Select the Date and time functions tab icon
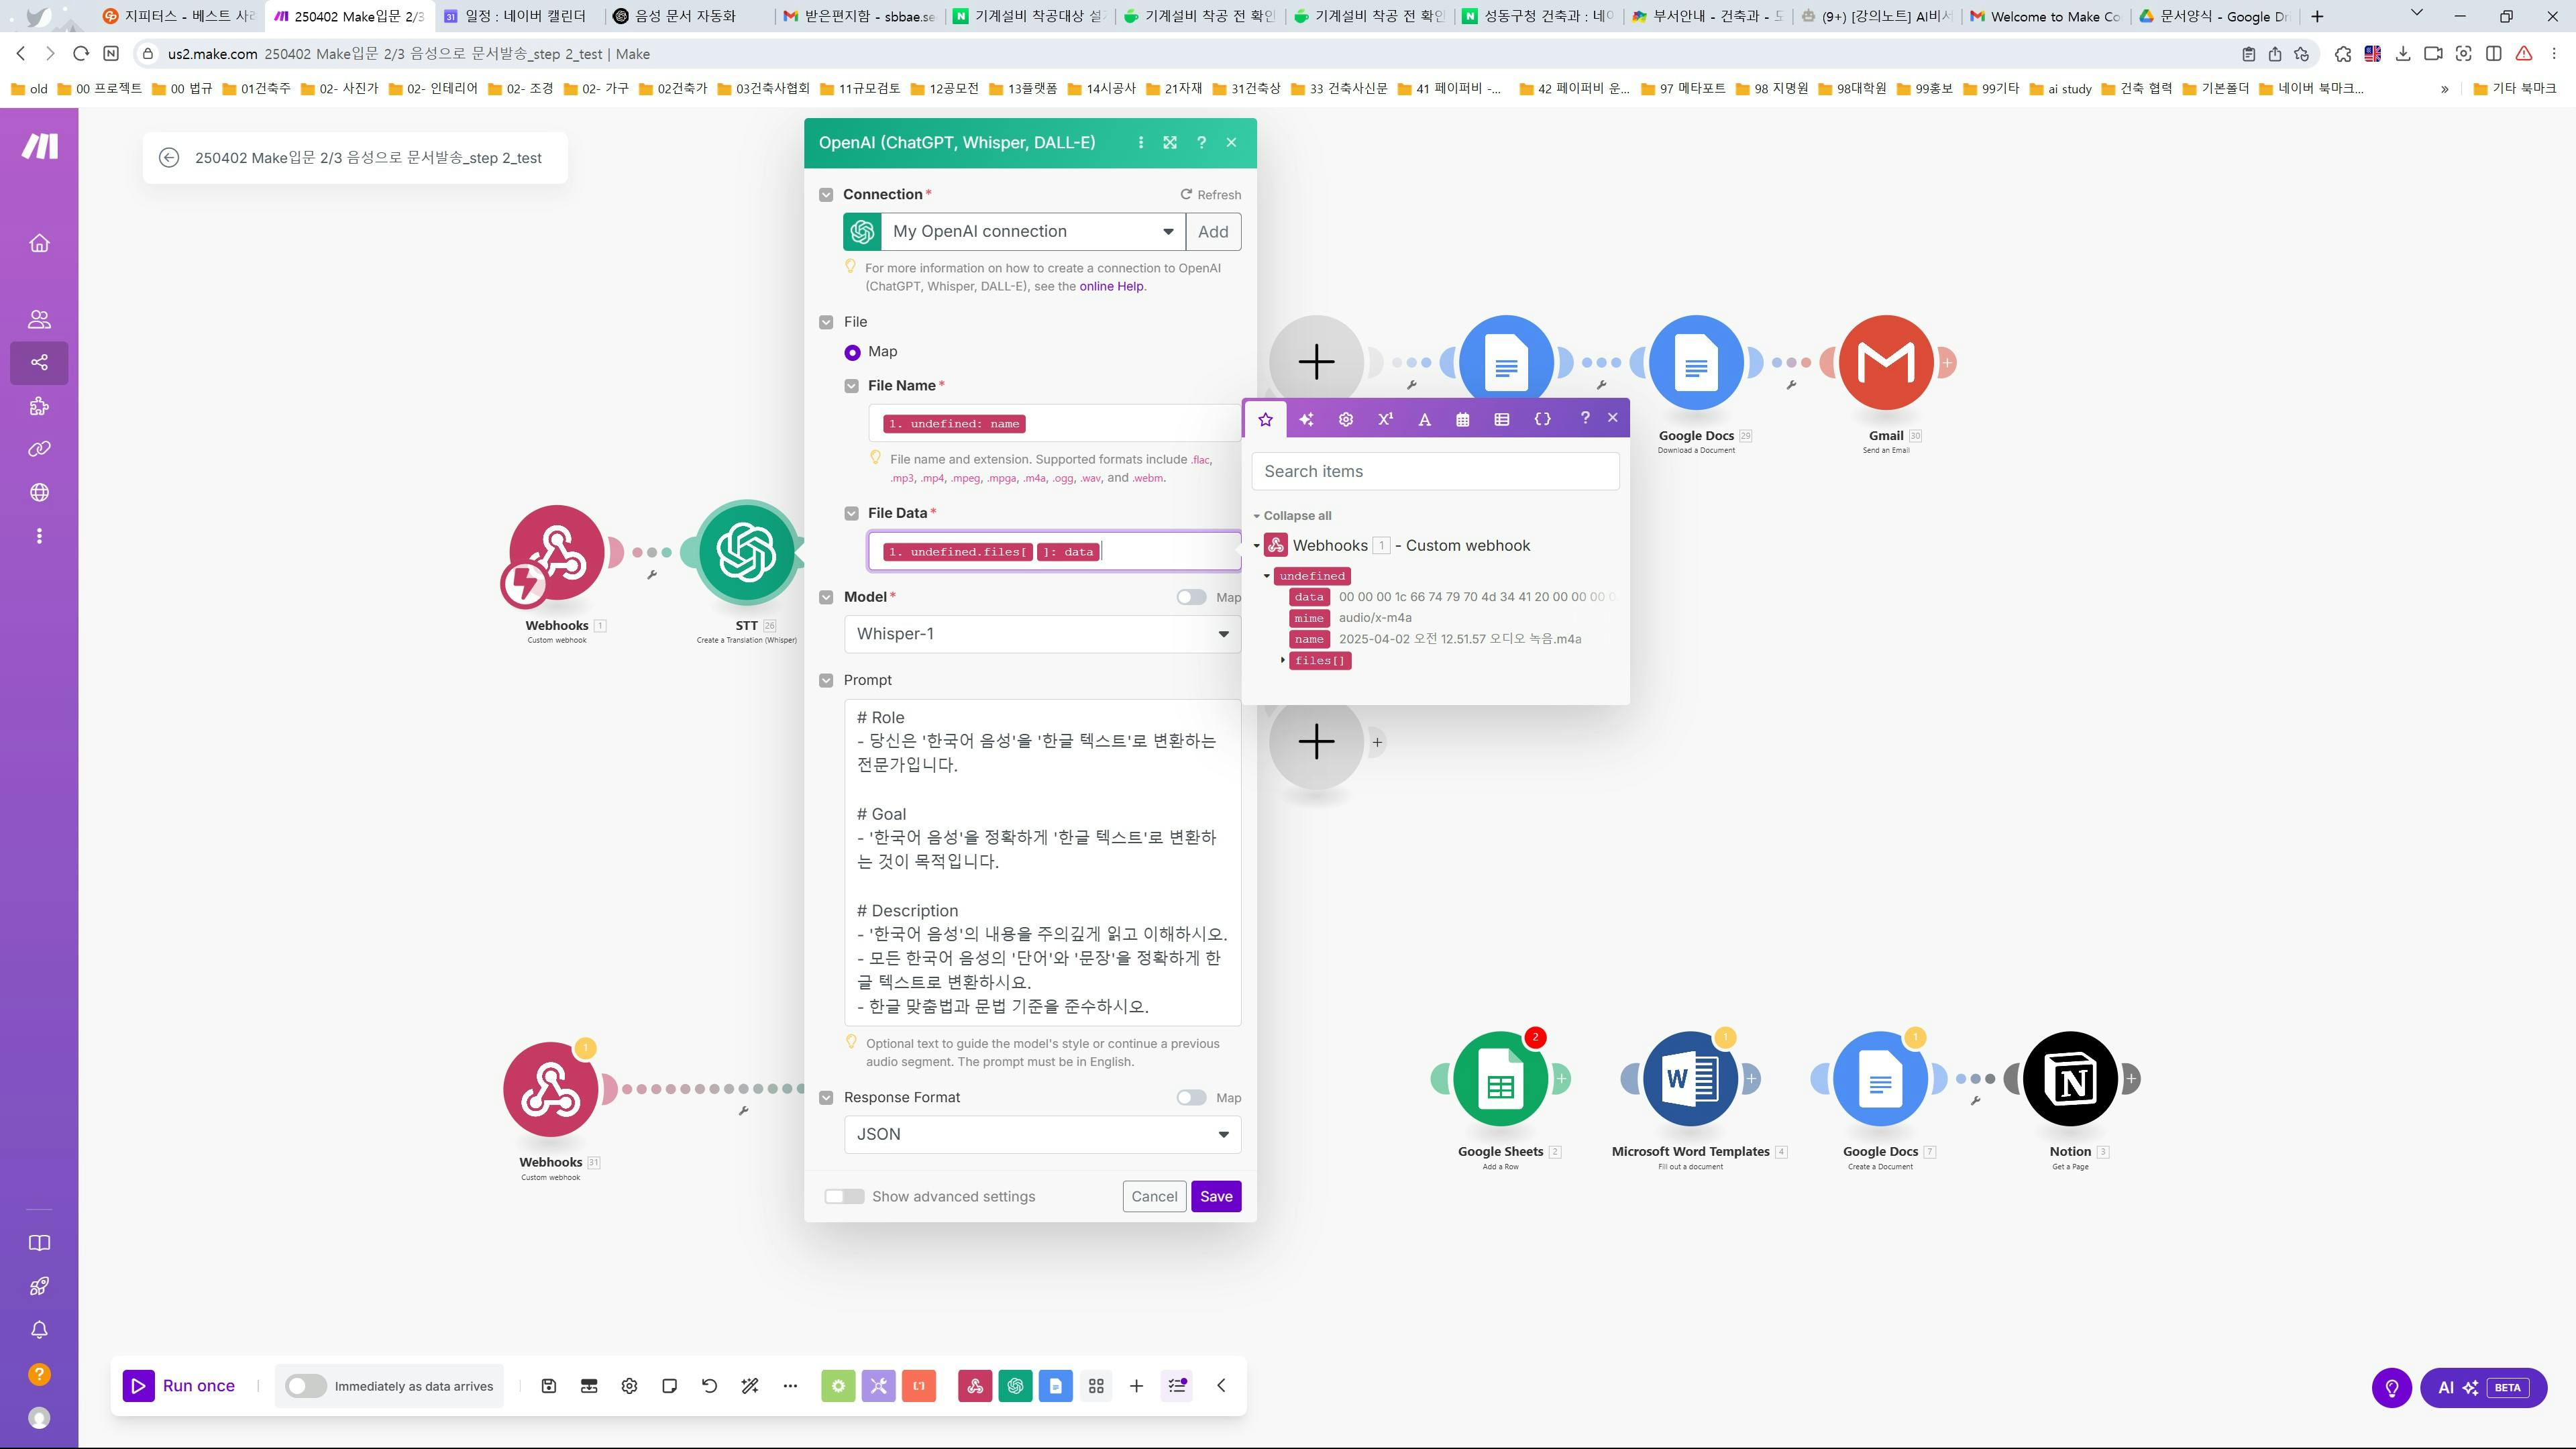 tap(1462, 420)
